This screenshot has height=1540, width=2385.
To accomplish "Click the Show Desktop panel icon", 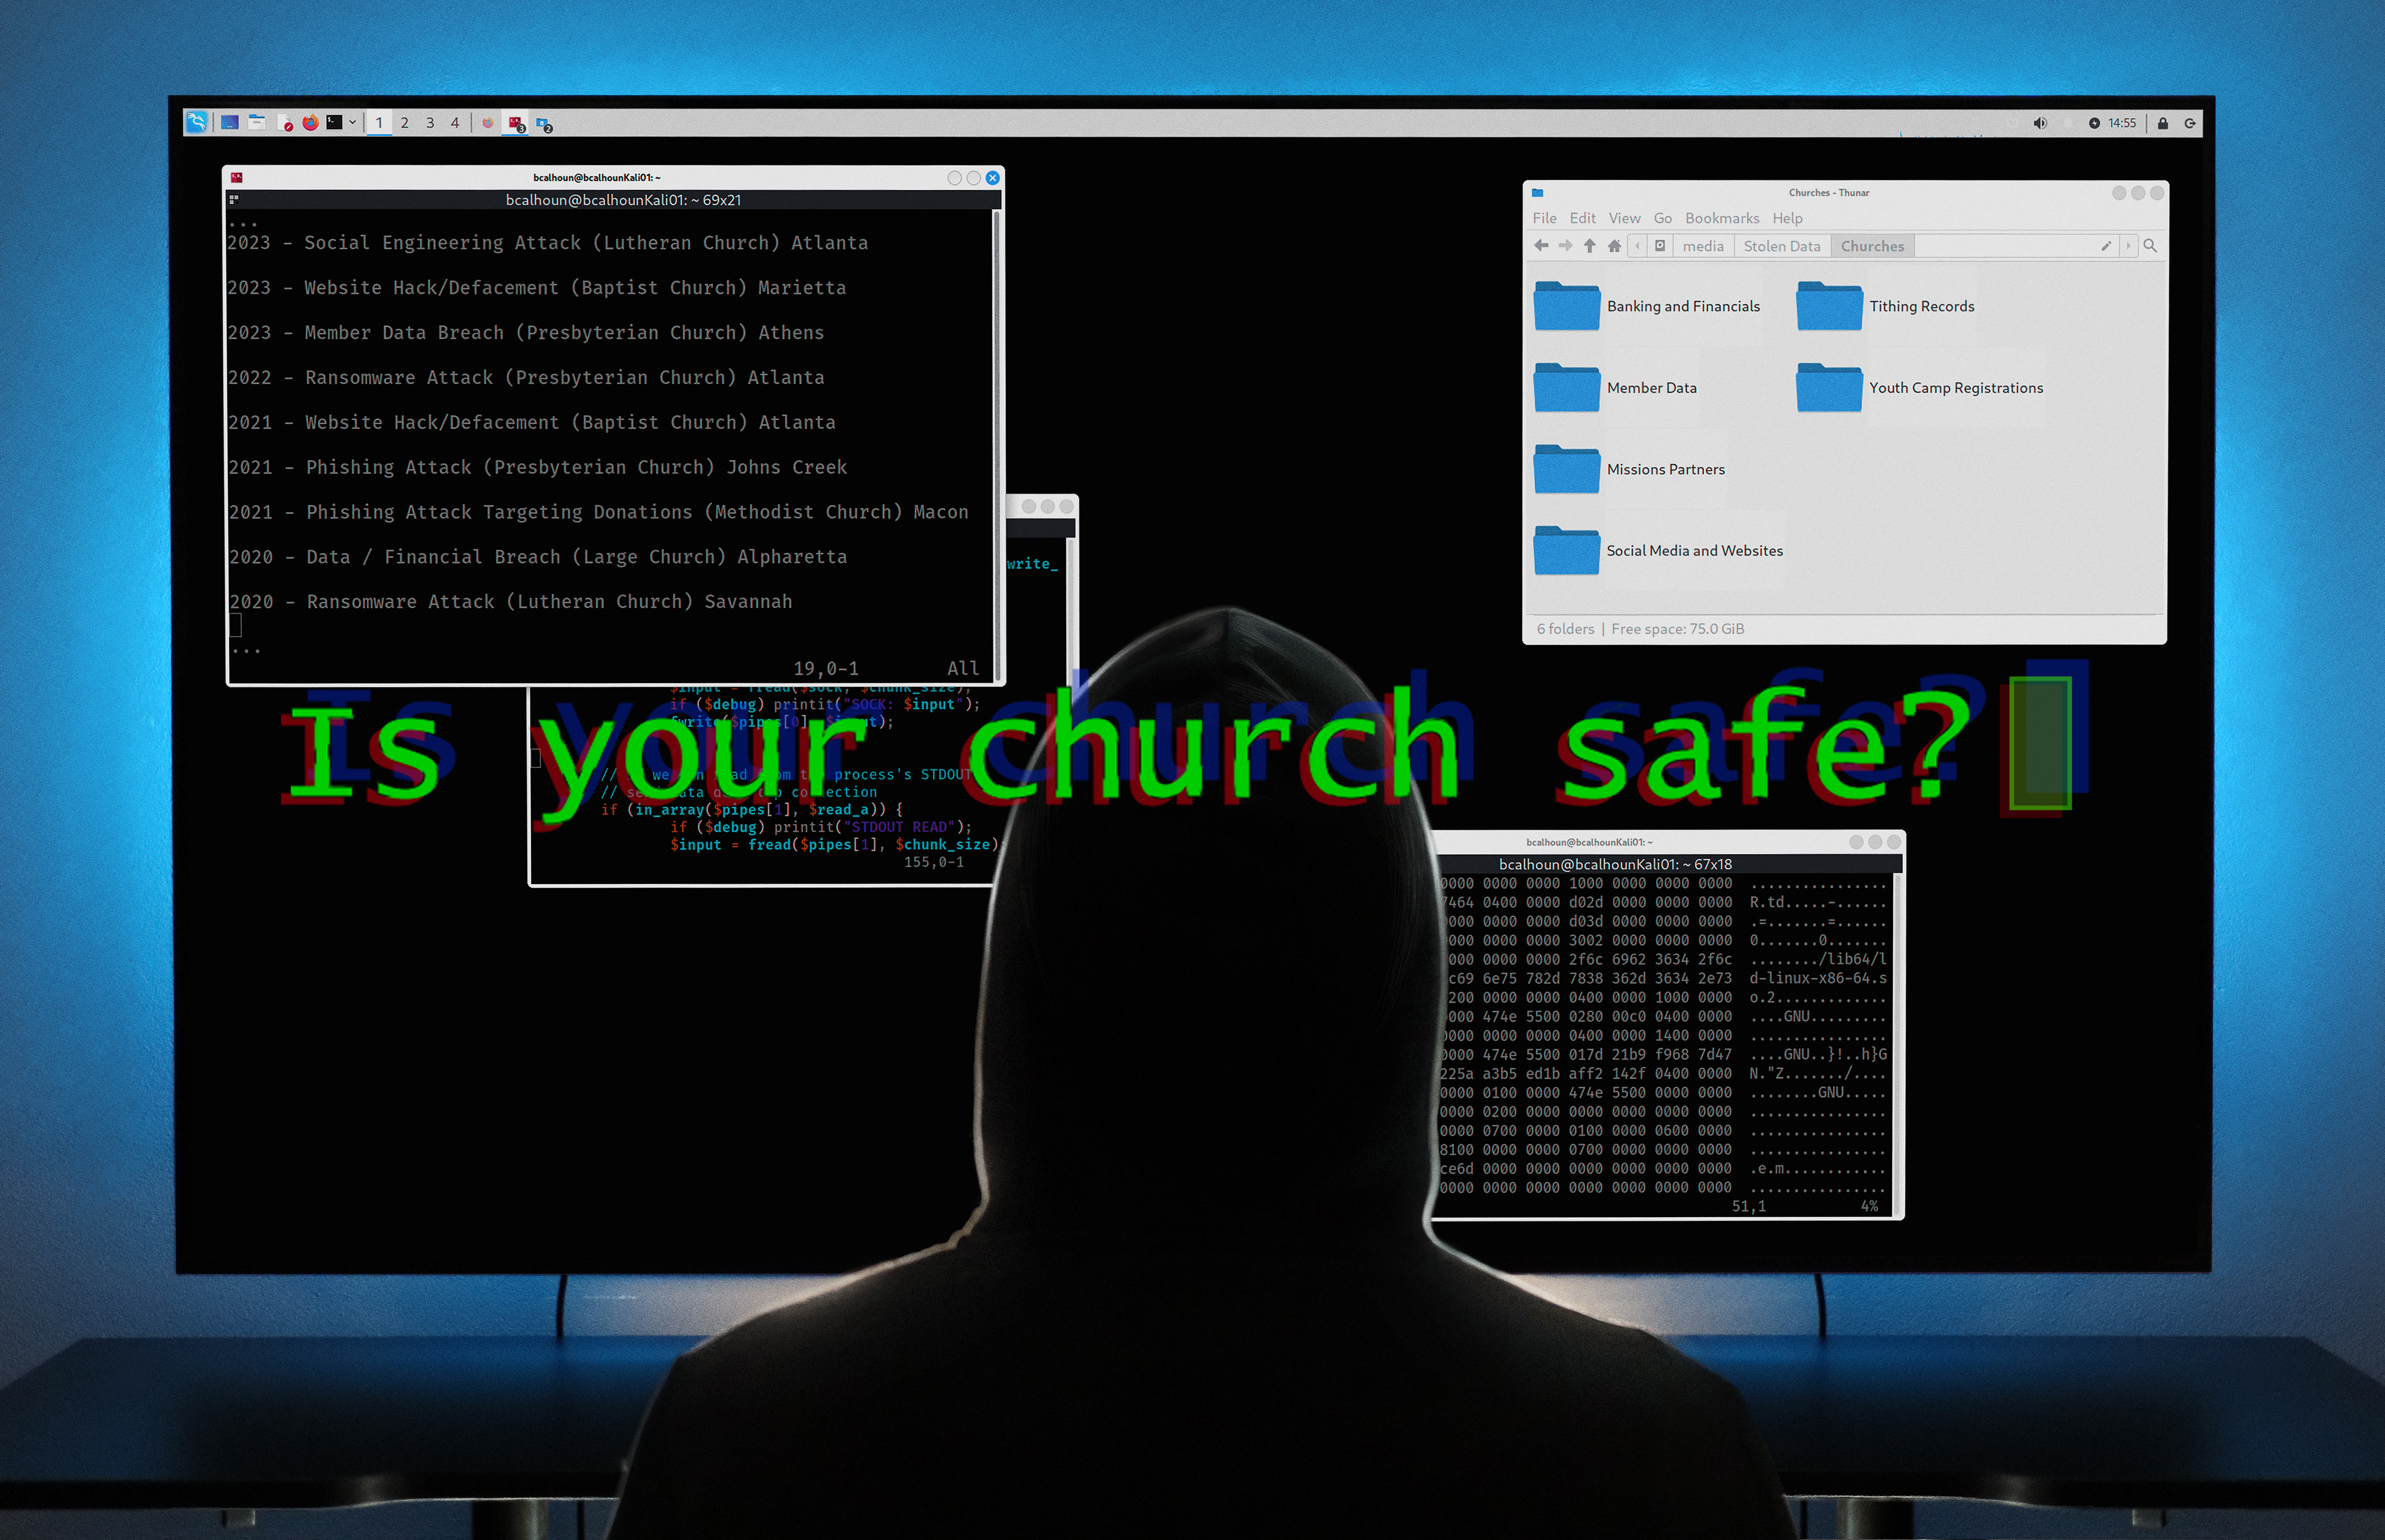I will [x=230, y=122].
